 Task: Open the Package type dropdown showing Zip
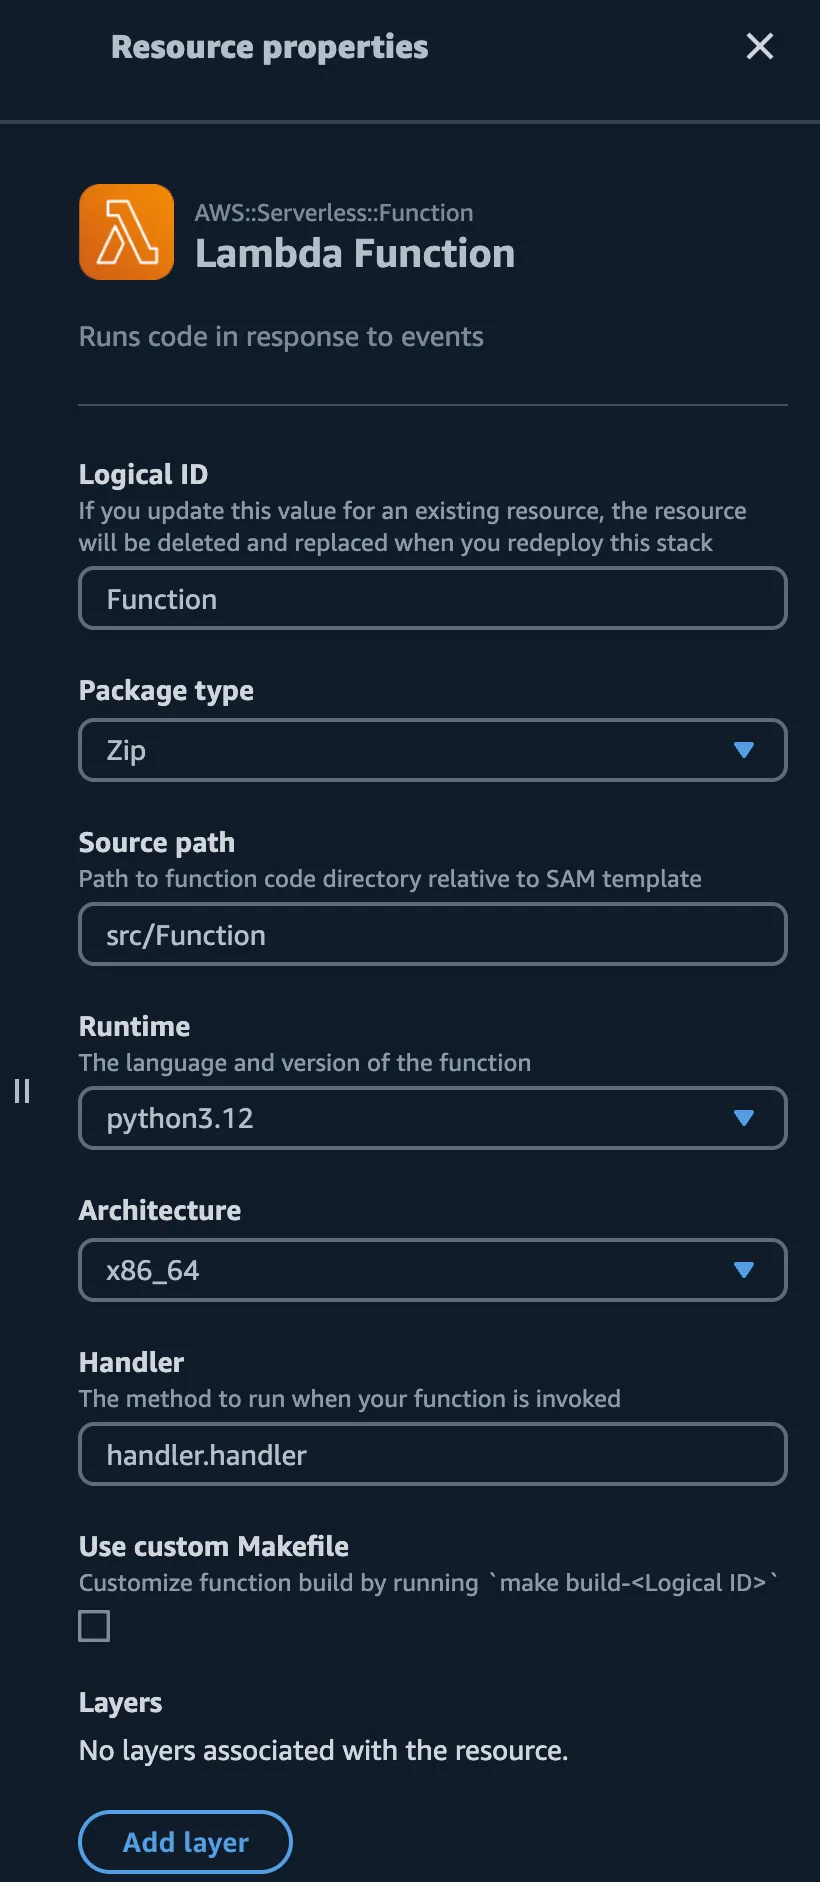point(432,750)
